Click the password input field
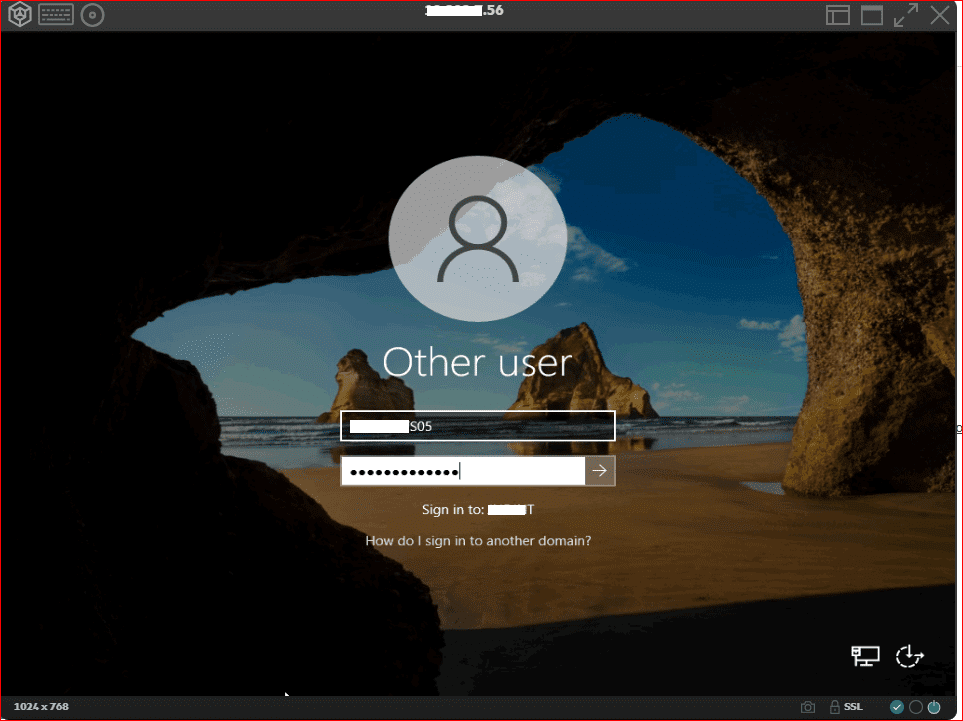The image size is (963, 721). (462, 471)
